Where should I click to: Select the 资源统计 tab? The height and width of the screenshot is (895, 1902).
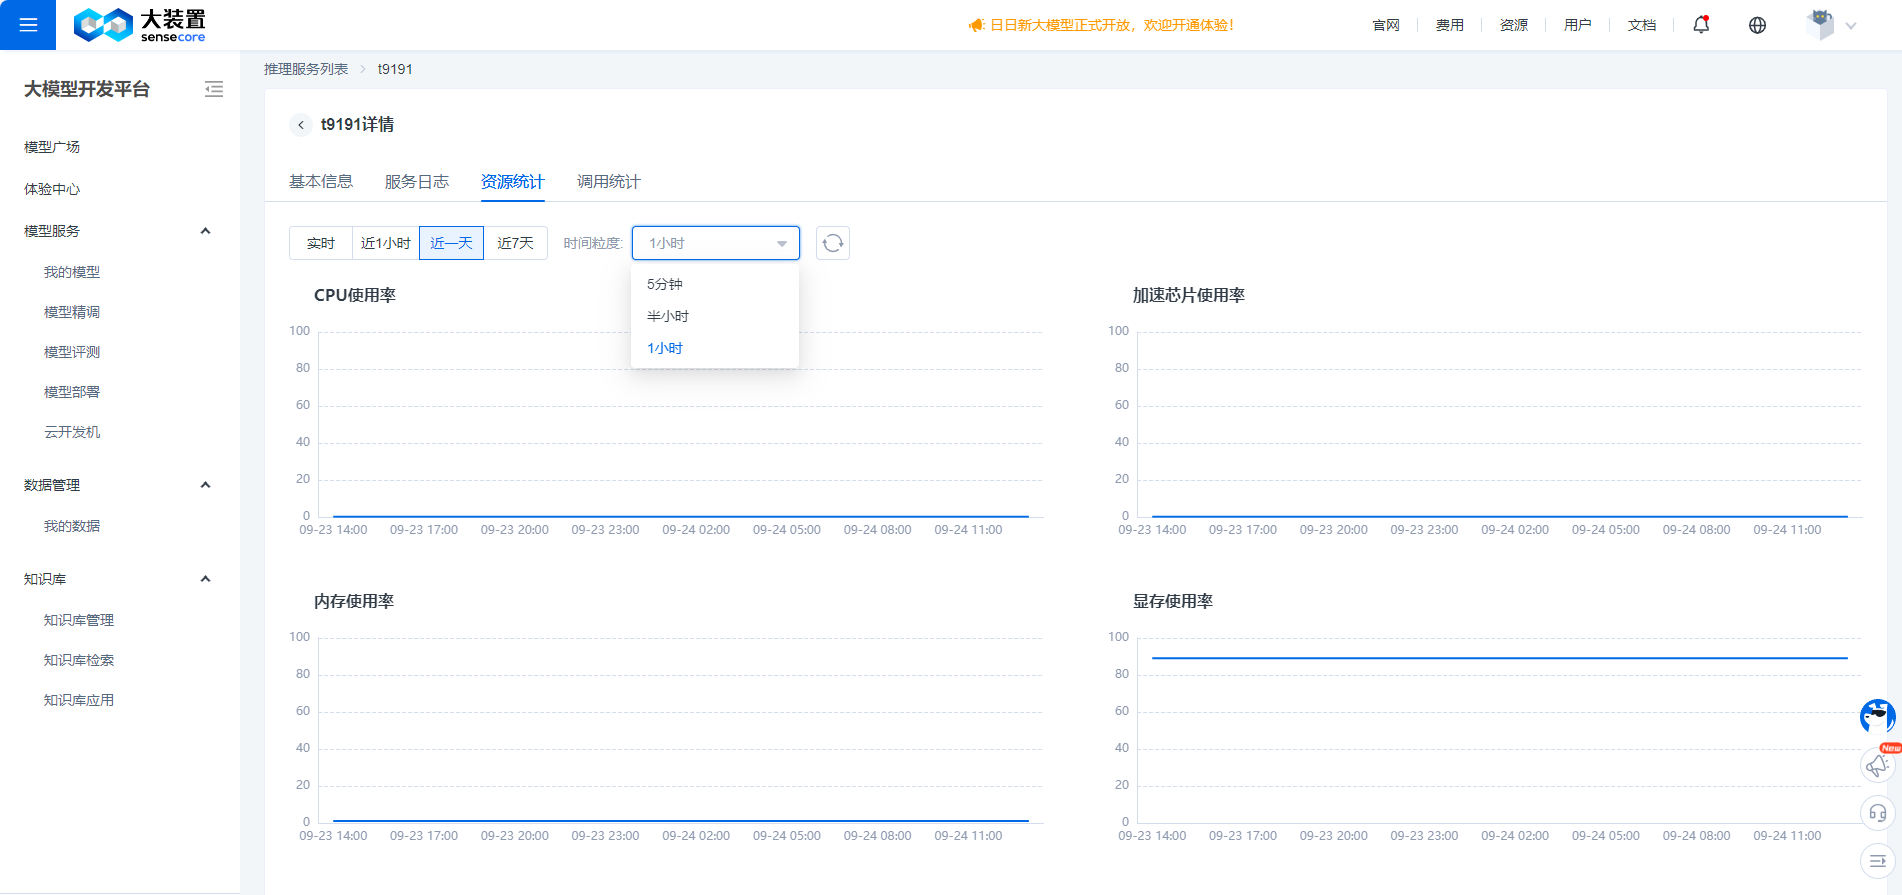point(513,181)
